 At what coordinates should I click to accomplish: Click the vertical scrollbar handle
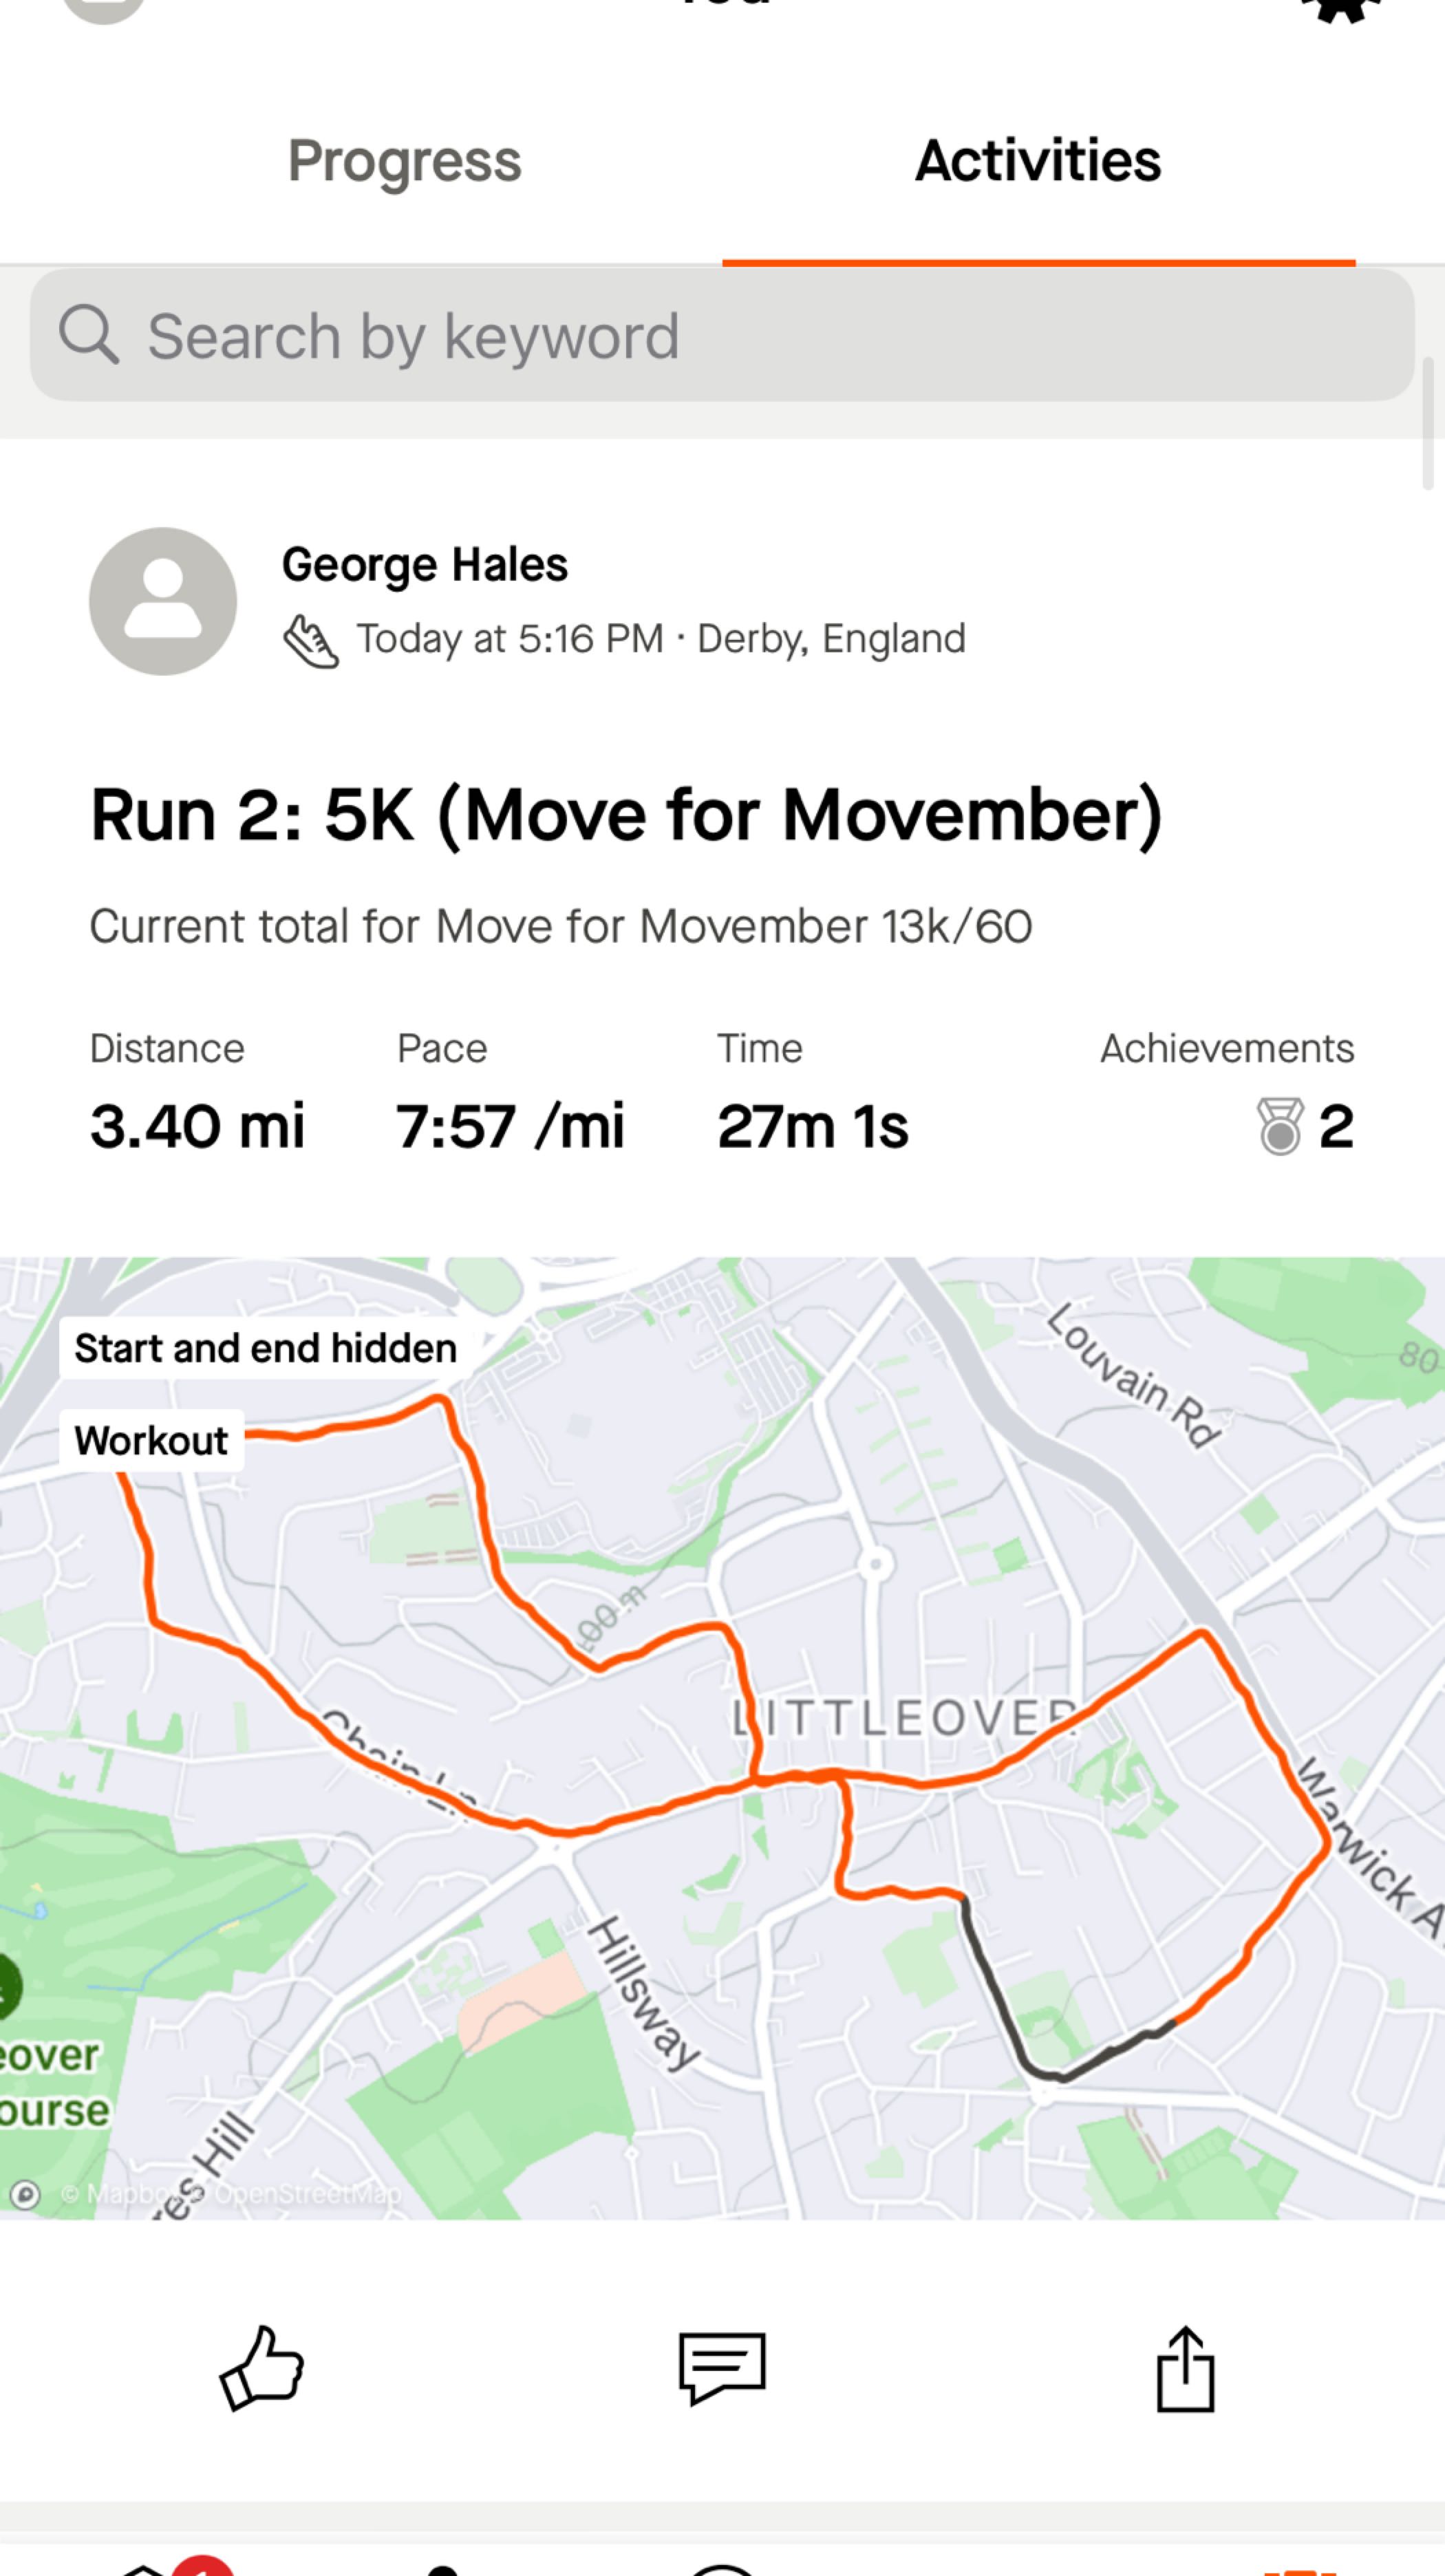[1428, 423]
